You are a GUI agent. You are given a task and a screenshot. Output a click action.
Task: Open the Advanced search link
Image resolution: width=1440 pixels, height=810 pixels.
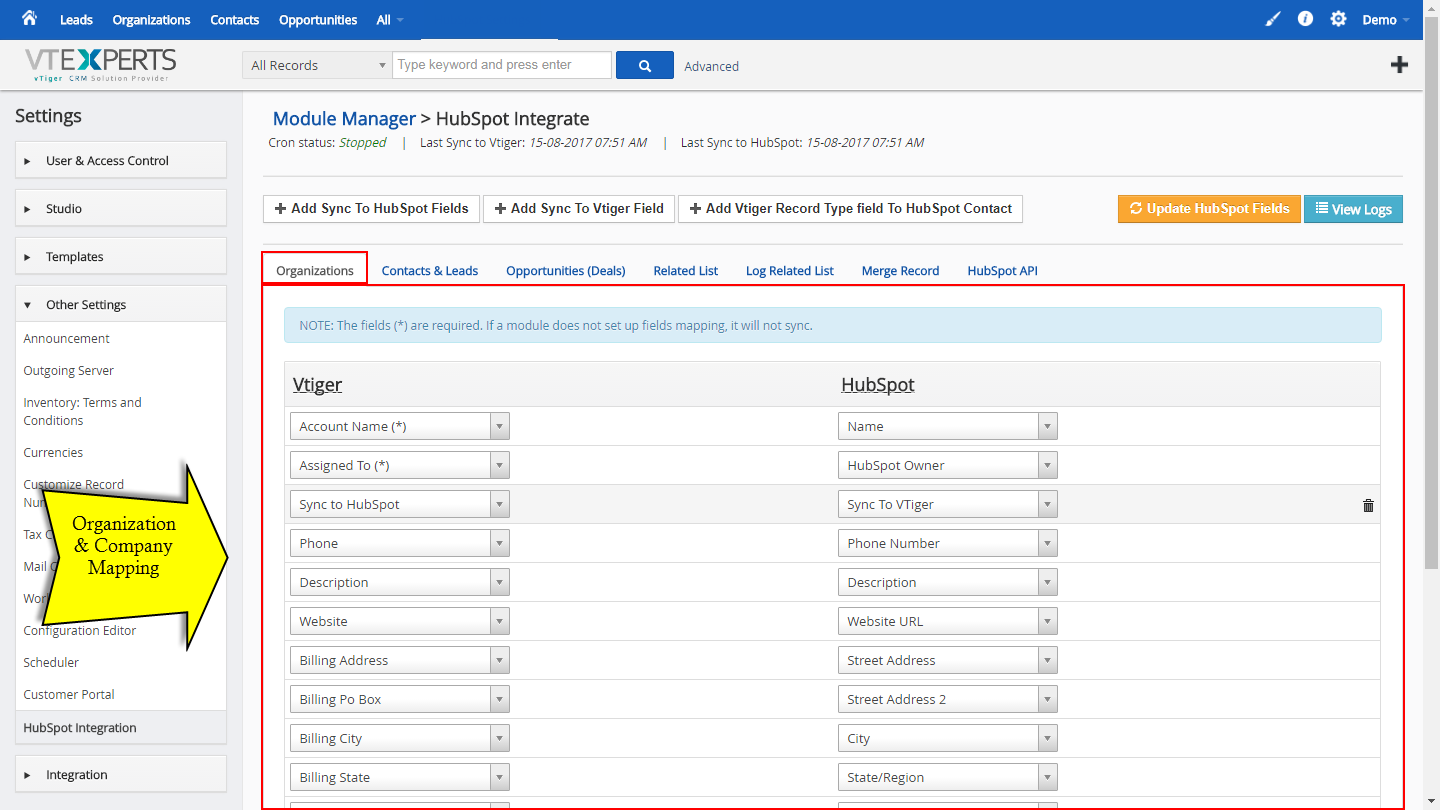712,66
